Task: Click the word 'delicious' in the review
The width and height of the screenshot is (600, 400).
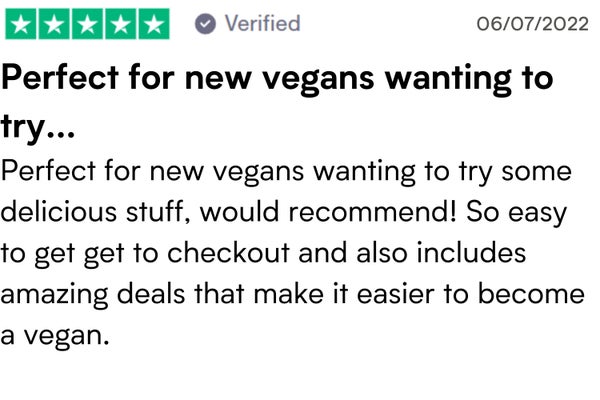Action: pos(59,212)
